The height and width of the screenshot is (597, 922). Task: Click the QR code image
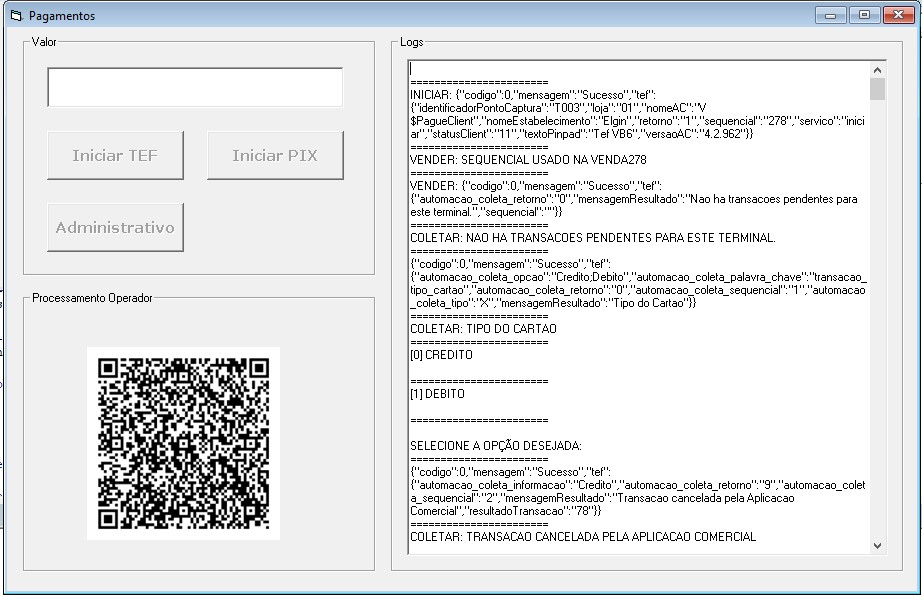183,443
